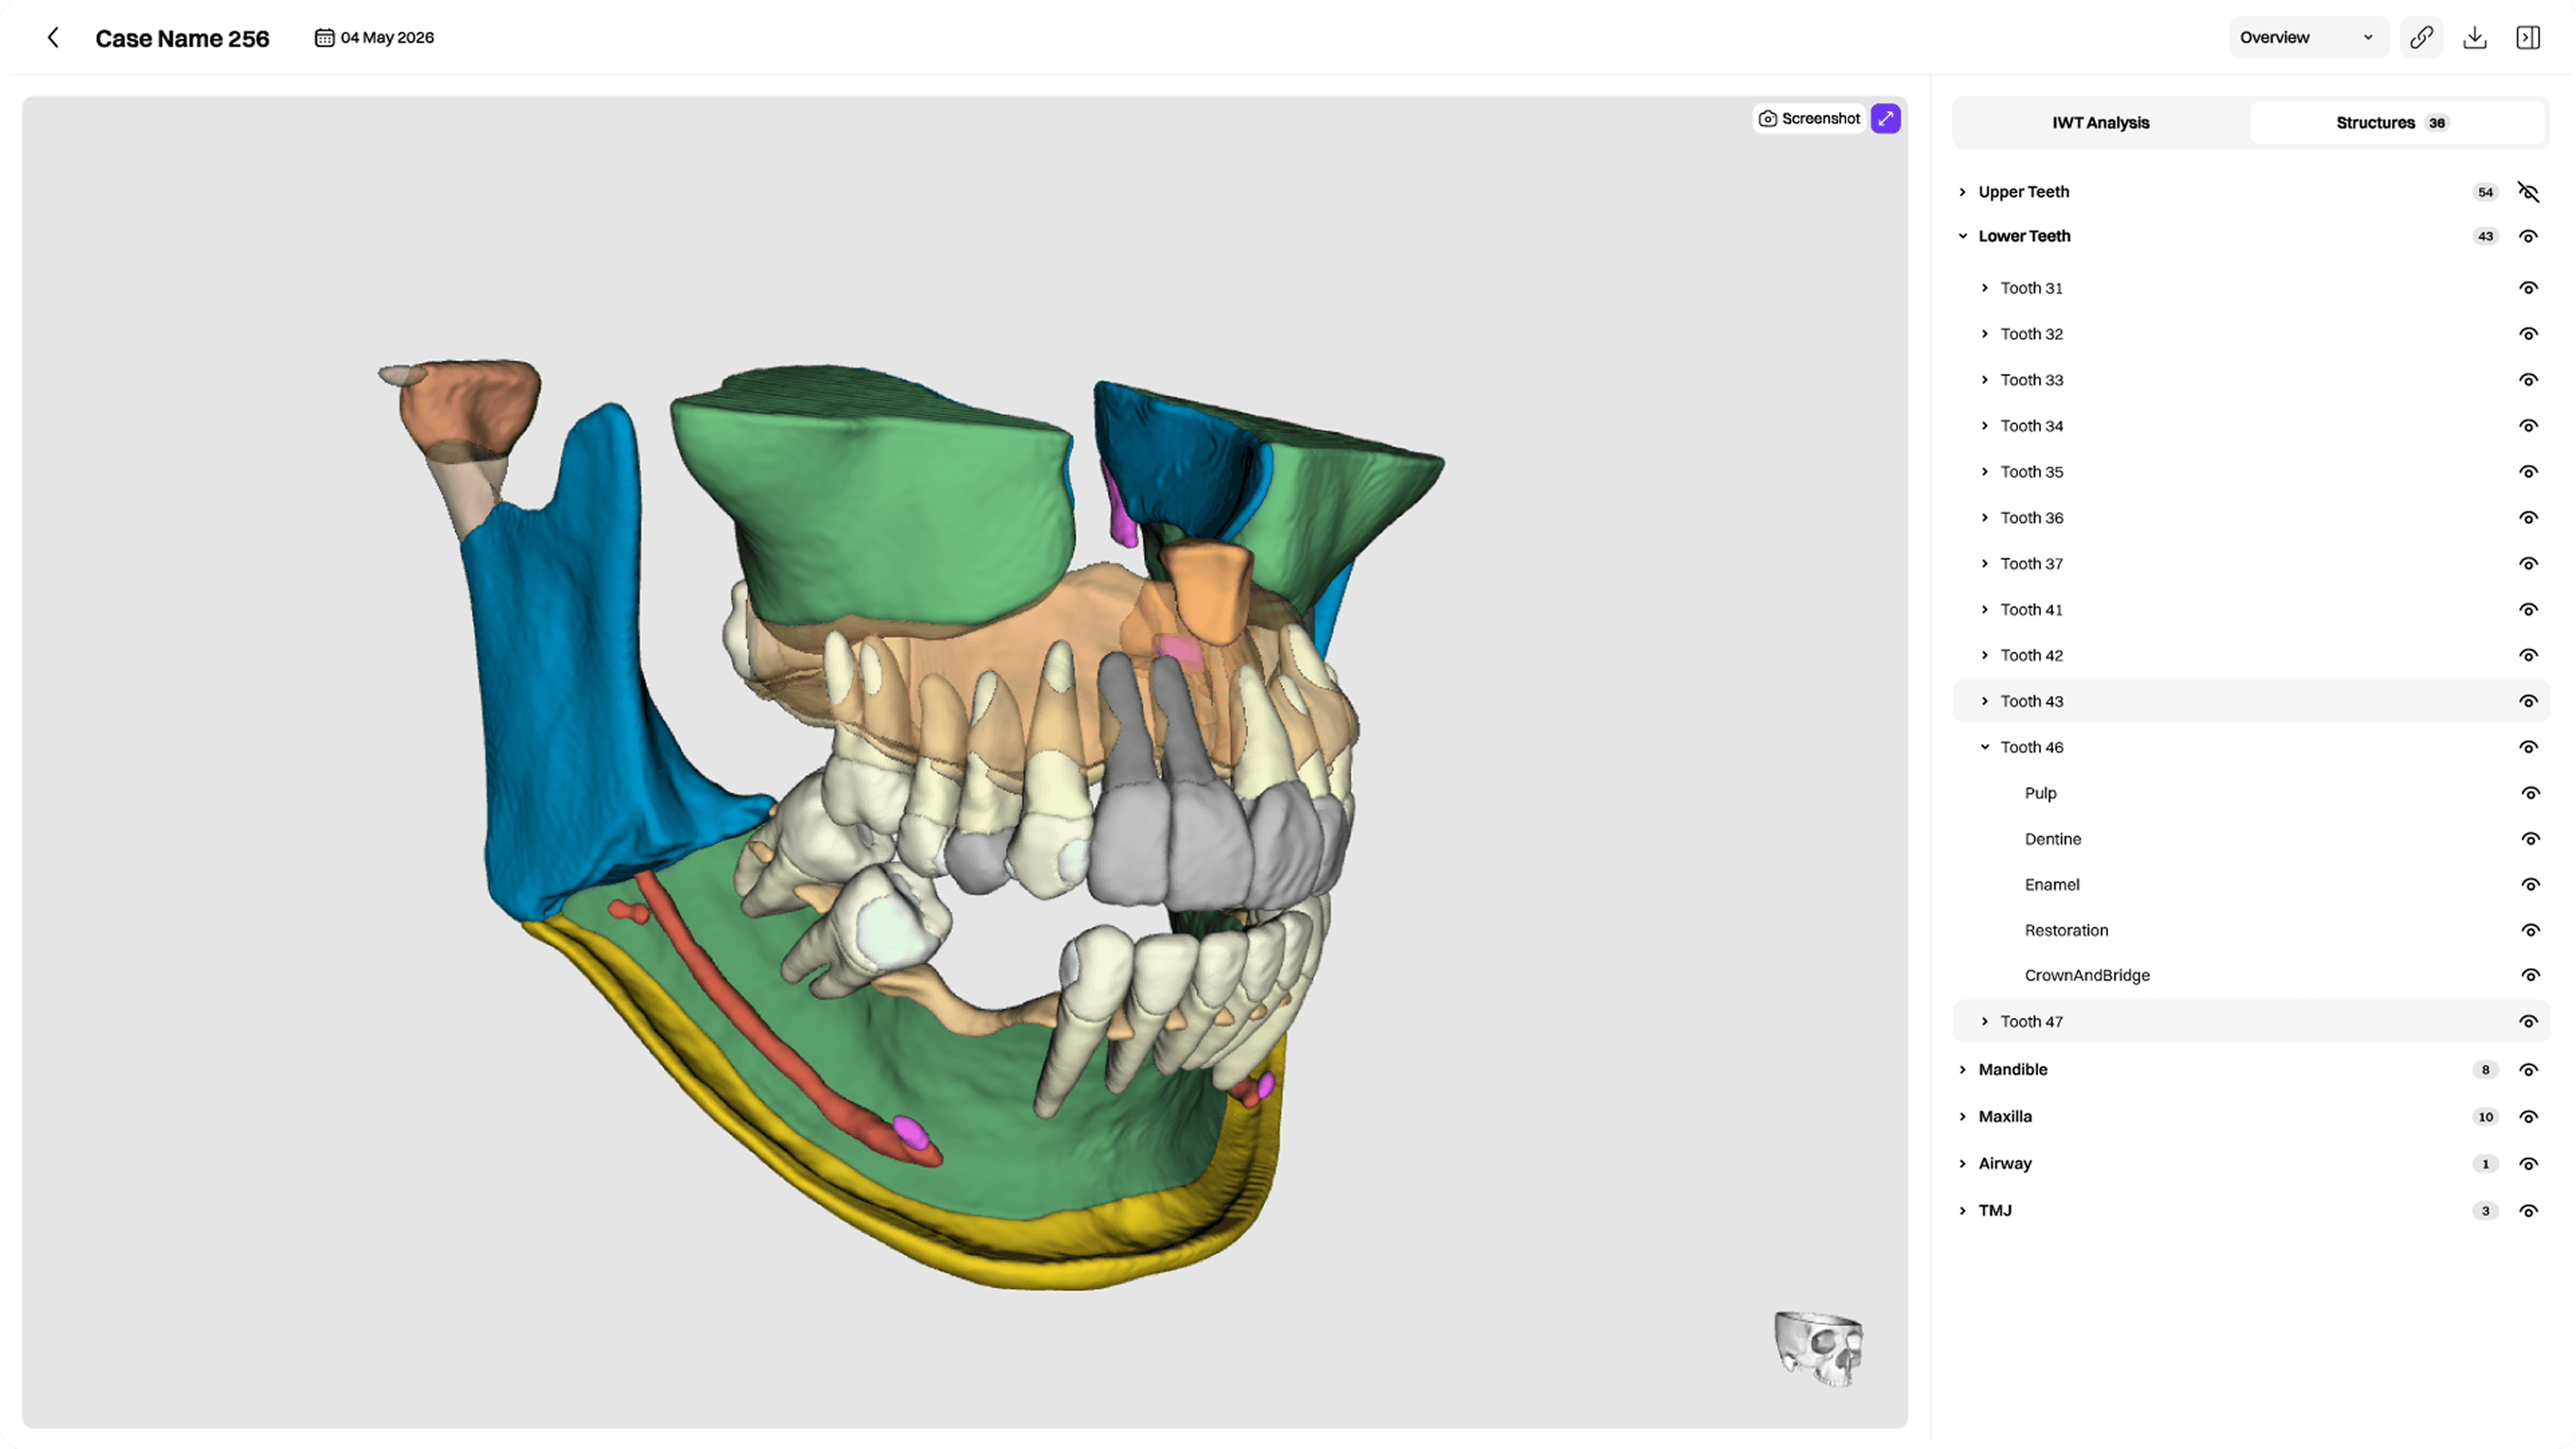This screenshot has width=2576, height=1449.
Task: Select the Dentine tree item
Action: (2052, 840)
